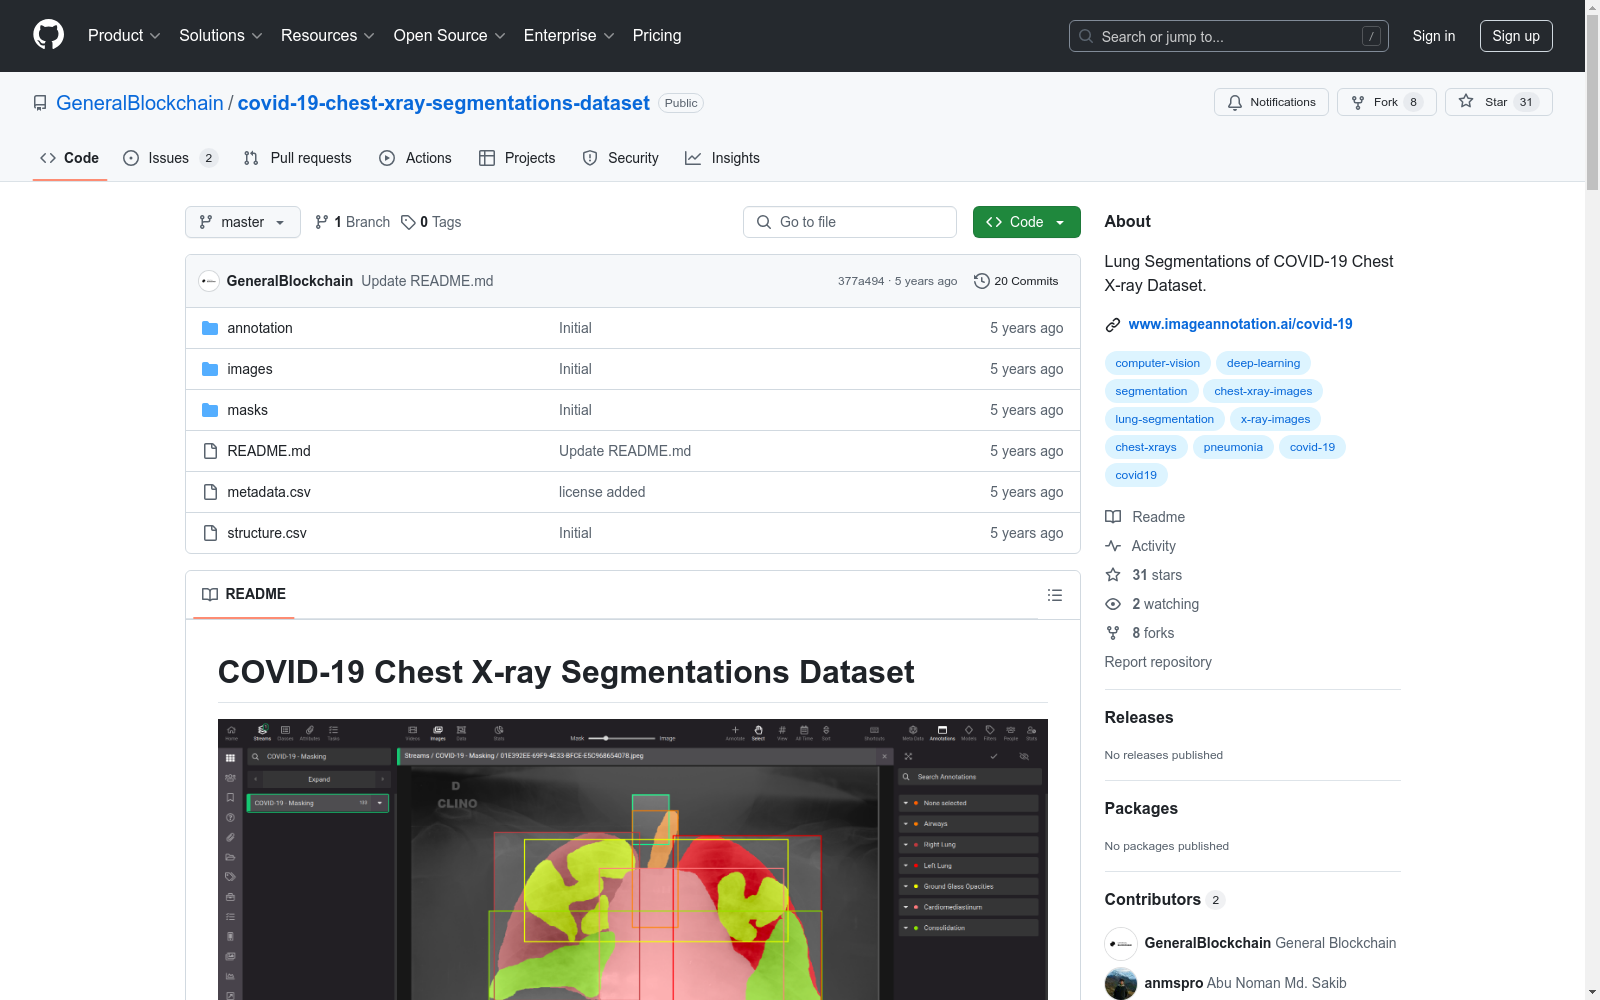1600x1000 pixels.
Task: Open the GeneralBlockchain owner link
Action: (140, 103)
